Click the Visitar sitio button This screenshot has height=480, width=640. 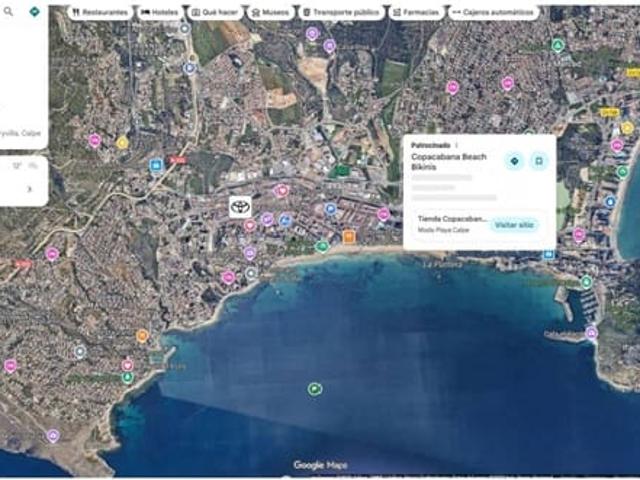pos(514,225)
